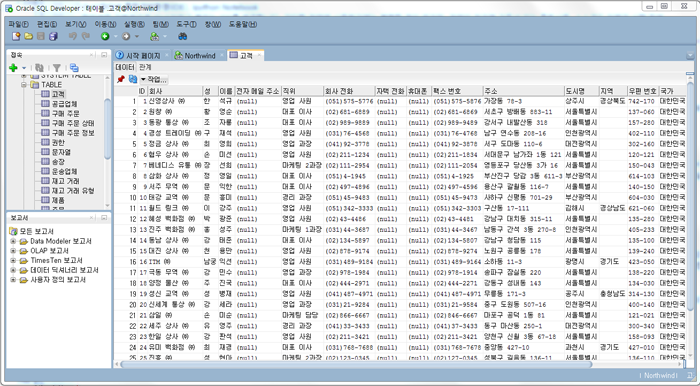Click the 회사 column header
Image resolution: width=700 pixels, height=386 pixels.
point(175,91)
